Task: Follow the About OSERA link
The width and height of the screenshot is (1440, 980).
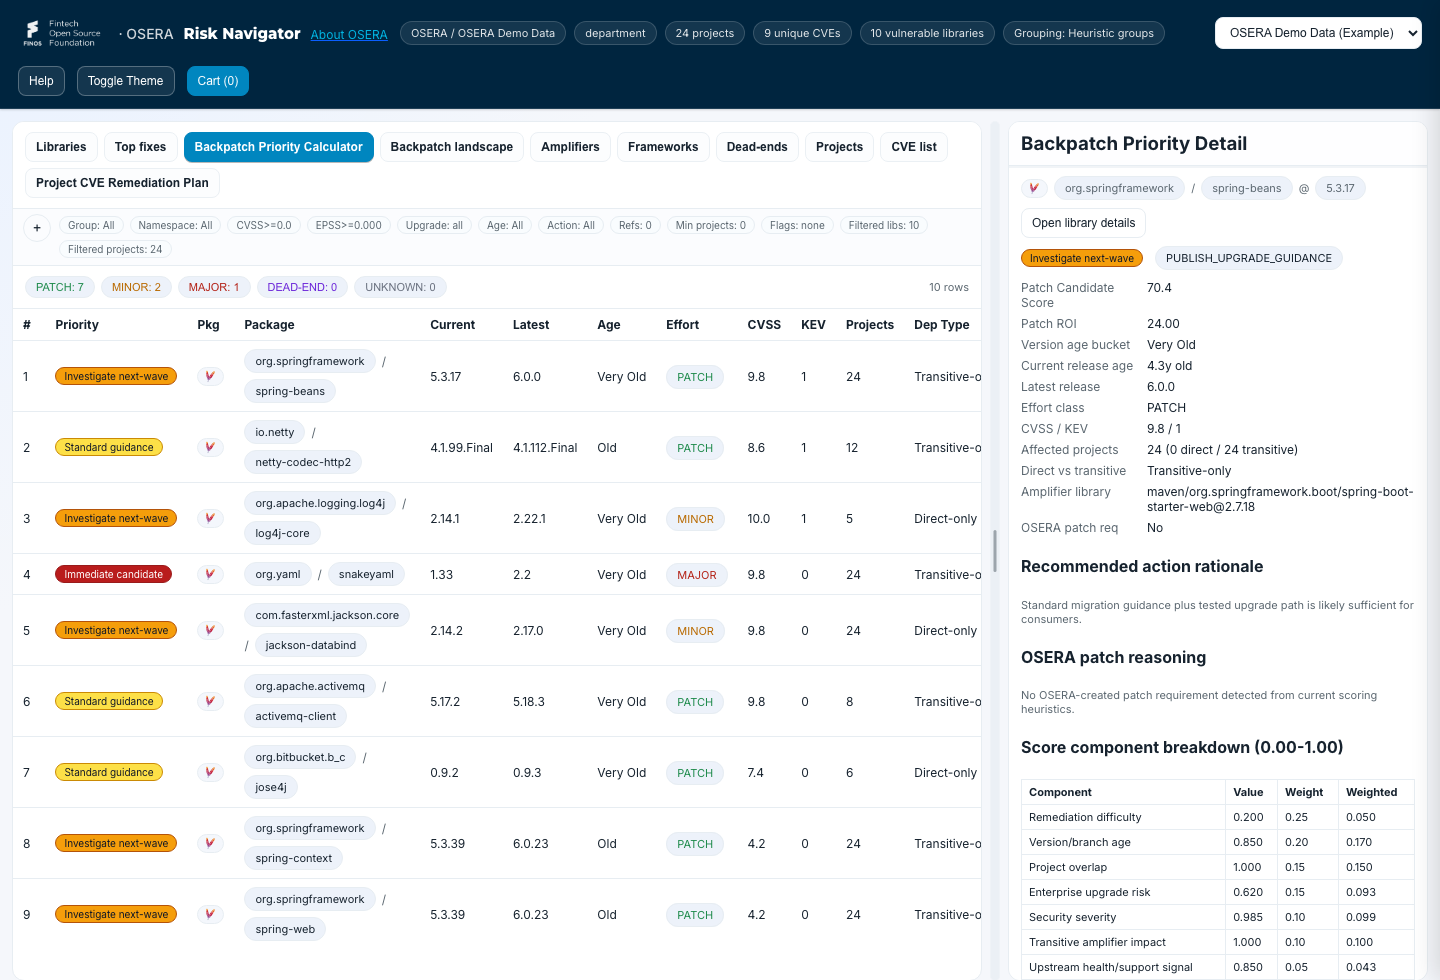Action: click(349, 34)
